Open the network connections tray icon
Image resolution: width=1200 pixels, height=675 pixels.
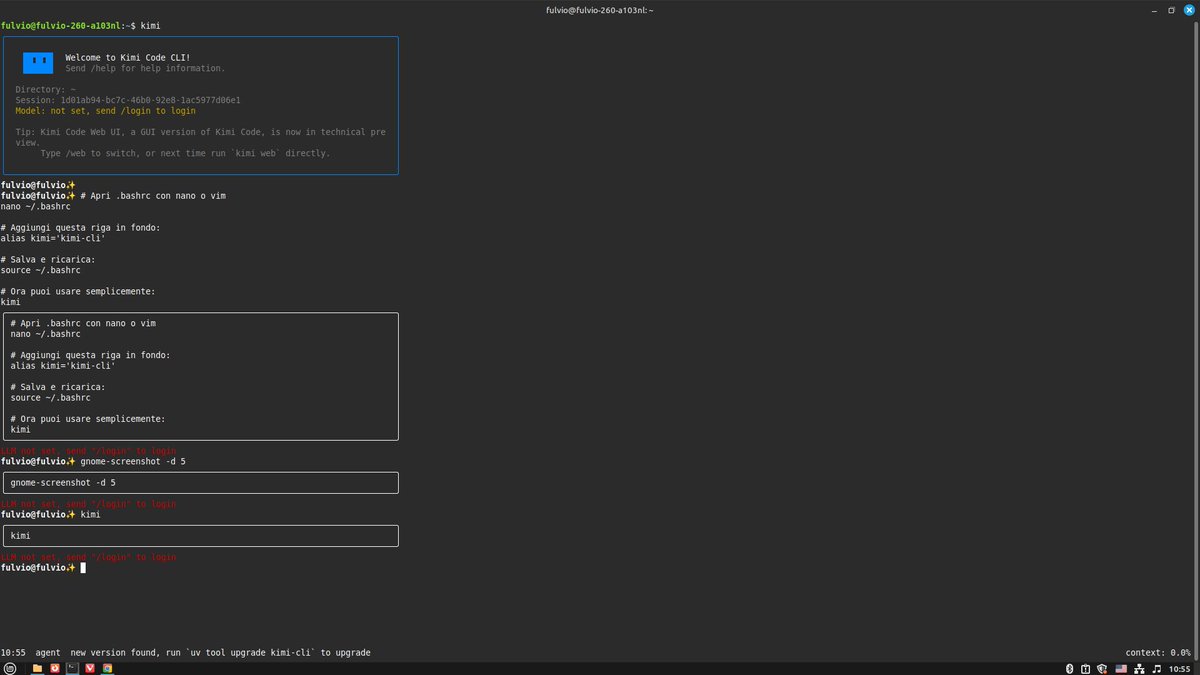point(1139,668)
